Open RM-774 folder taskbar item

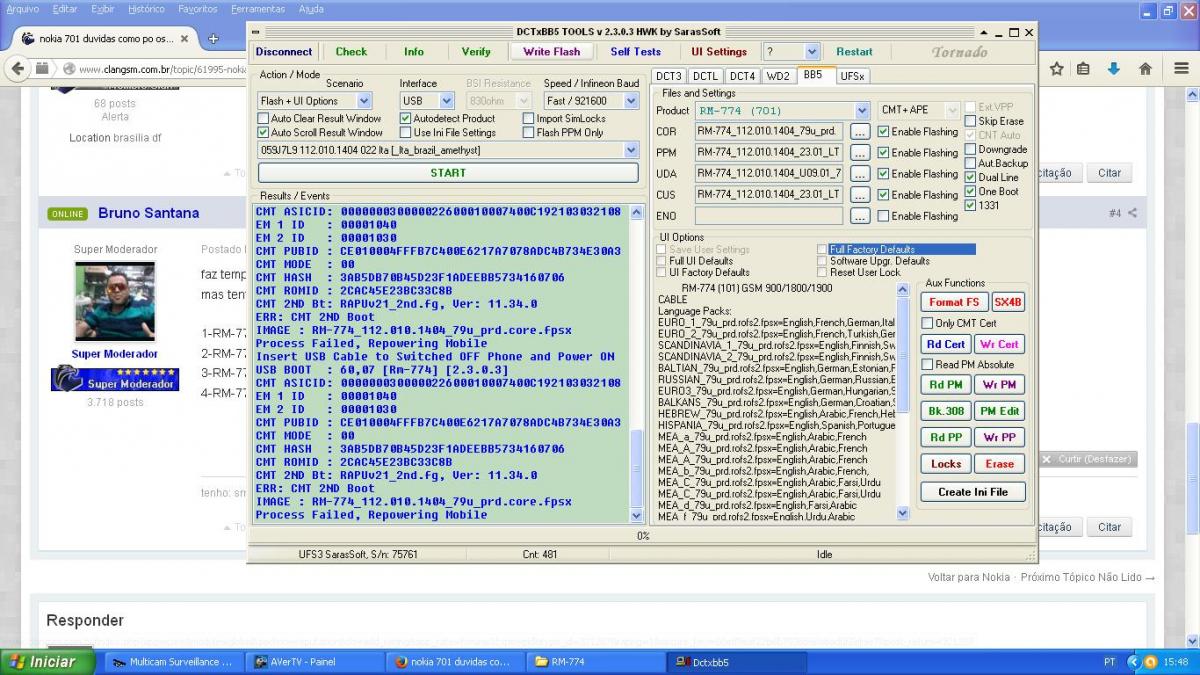(x=596, y=662)
